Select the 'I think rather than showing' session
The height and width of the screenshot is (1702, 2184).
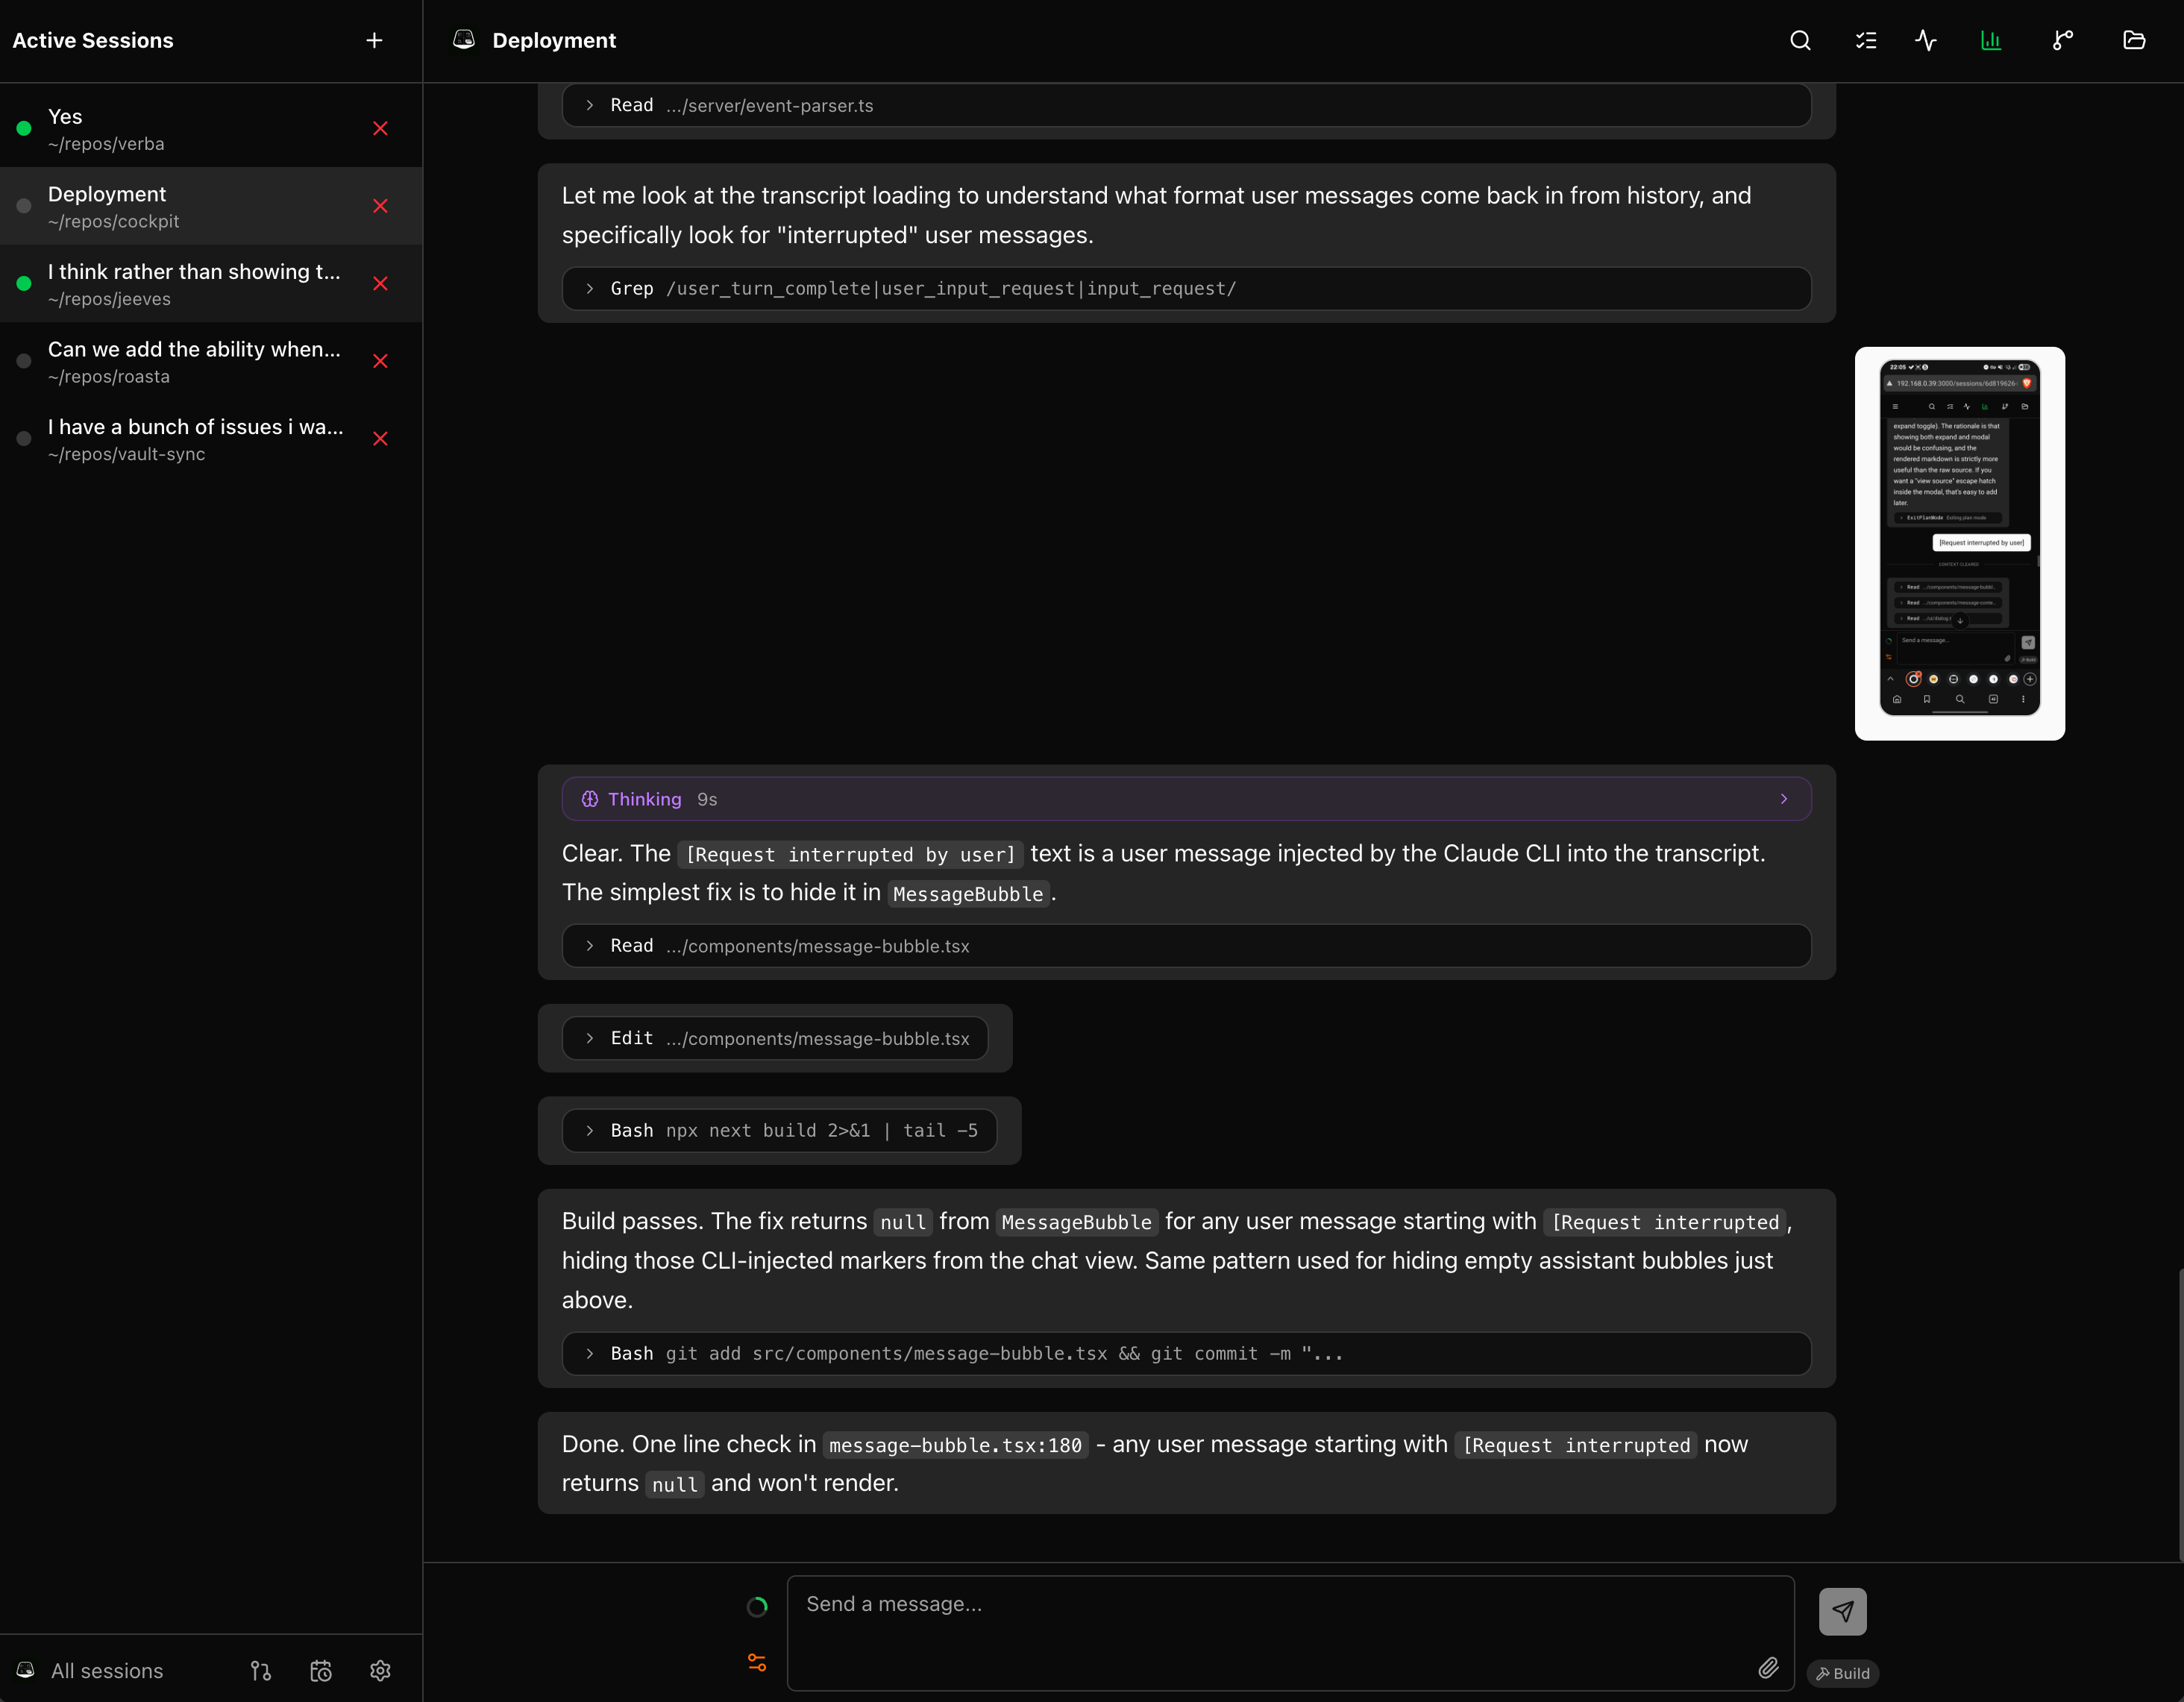211,284
